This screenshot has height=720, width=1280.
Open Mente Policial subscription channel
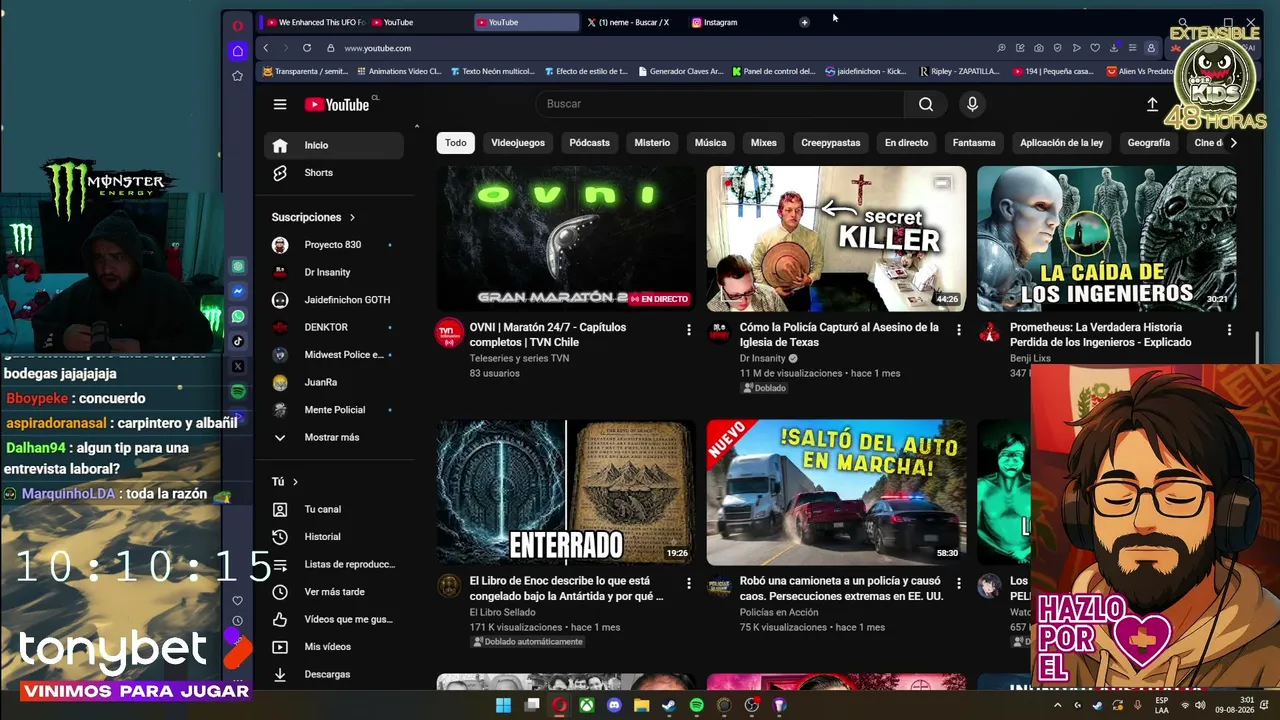coord(334,410)
